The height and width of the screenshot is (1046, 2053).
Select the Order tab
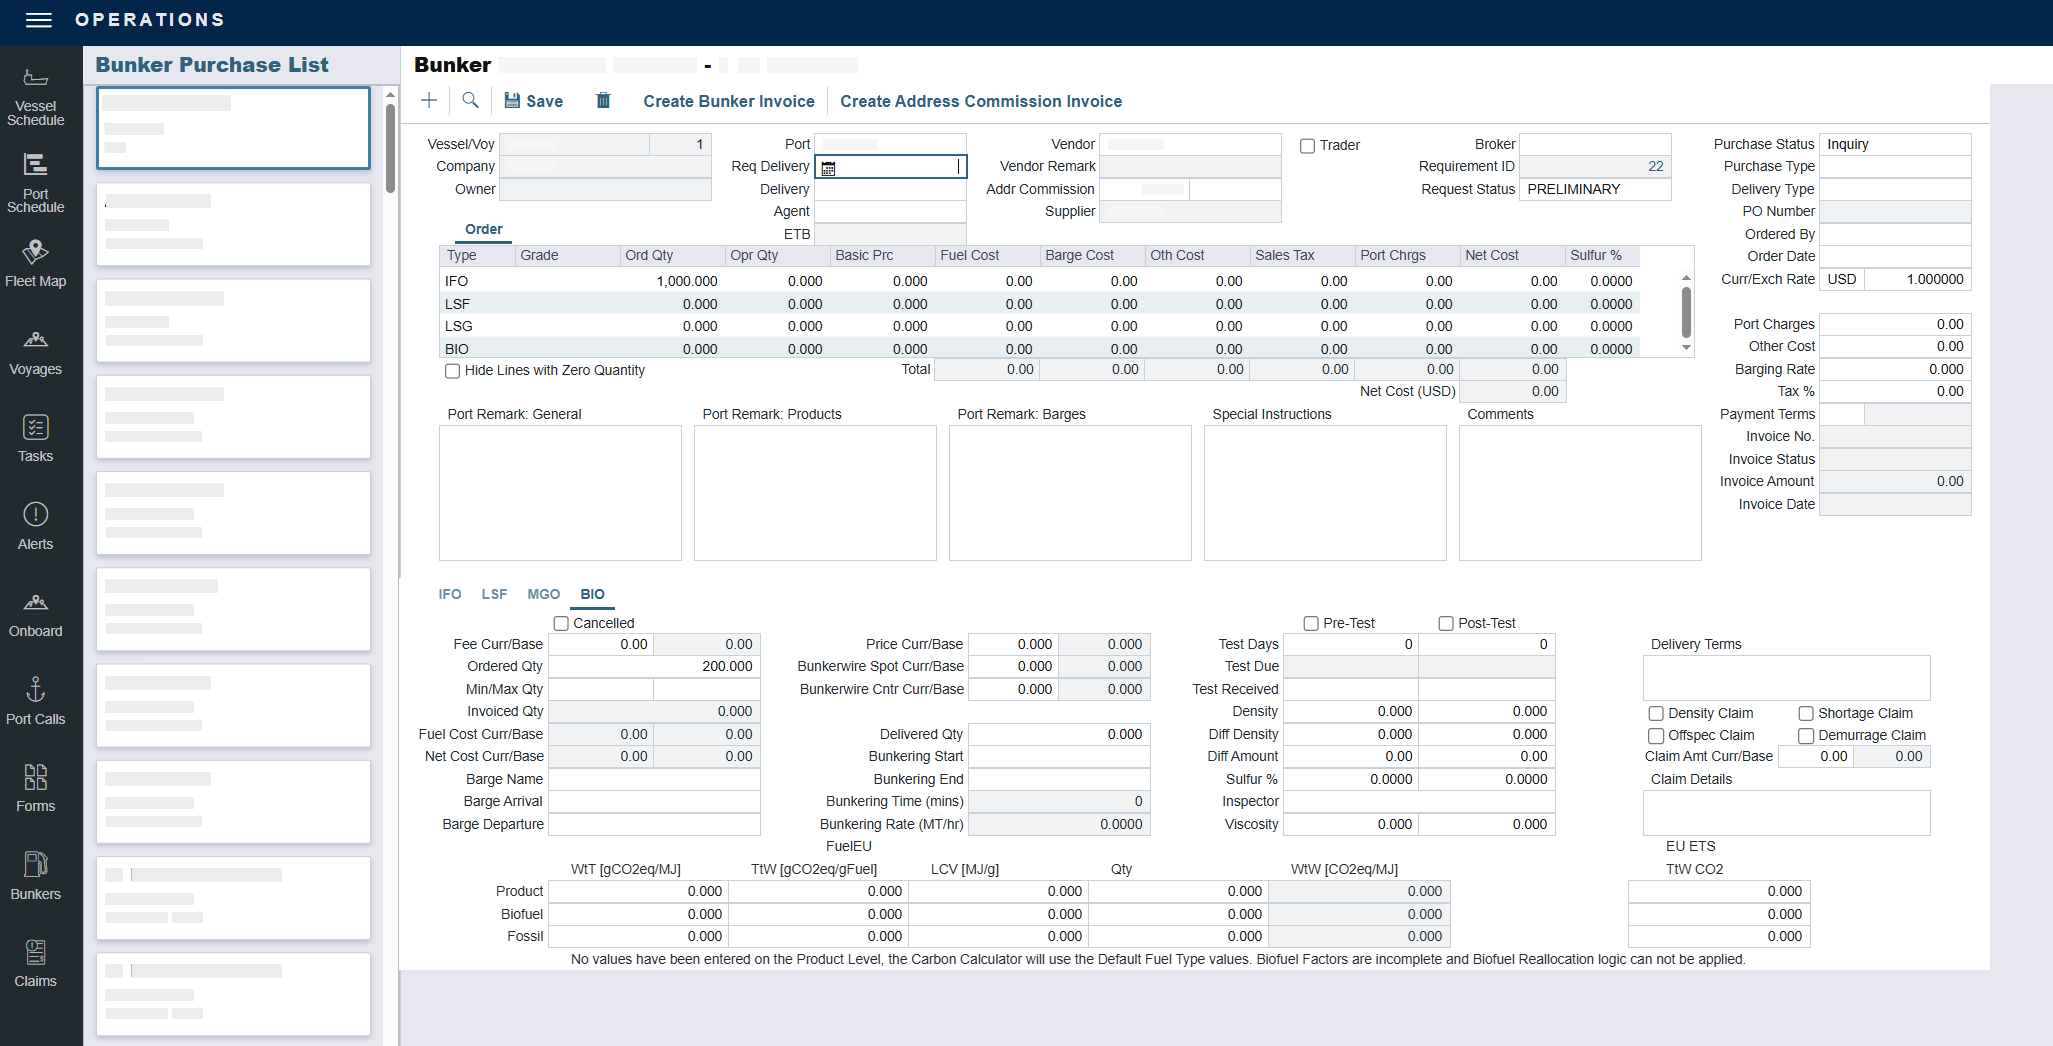click(484, 230)
